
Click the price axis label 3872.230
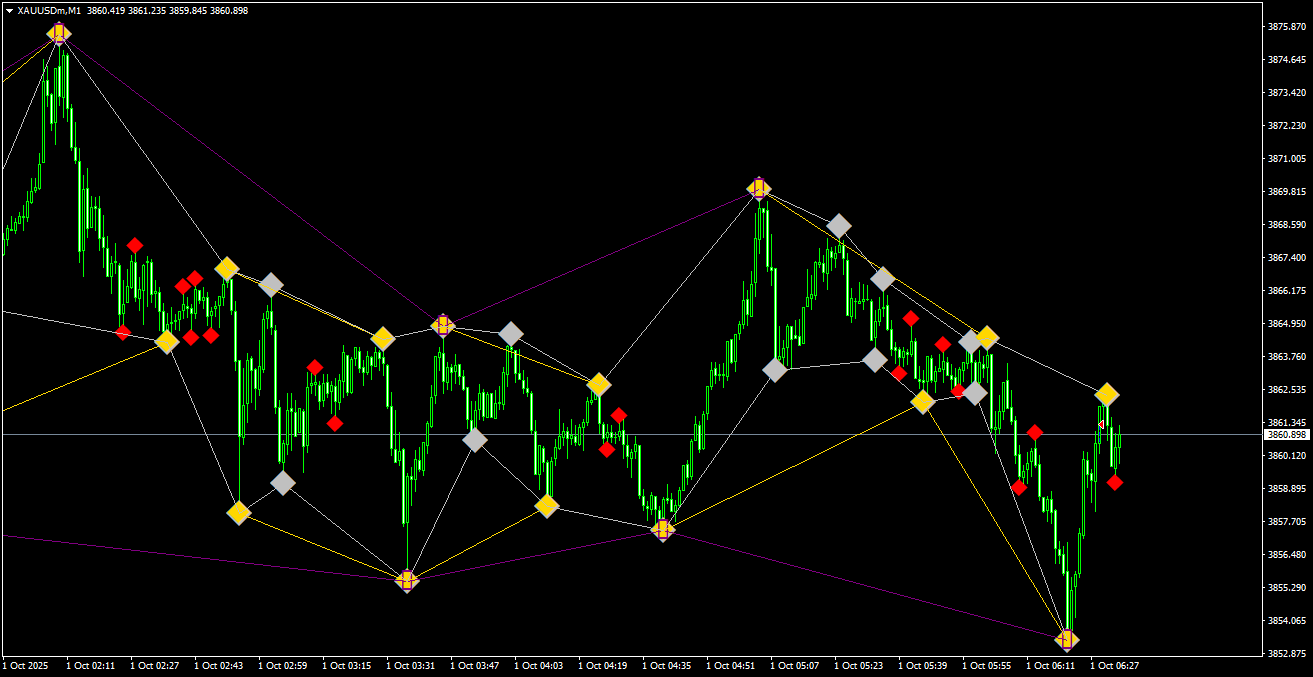coord(1287,125)
